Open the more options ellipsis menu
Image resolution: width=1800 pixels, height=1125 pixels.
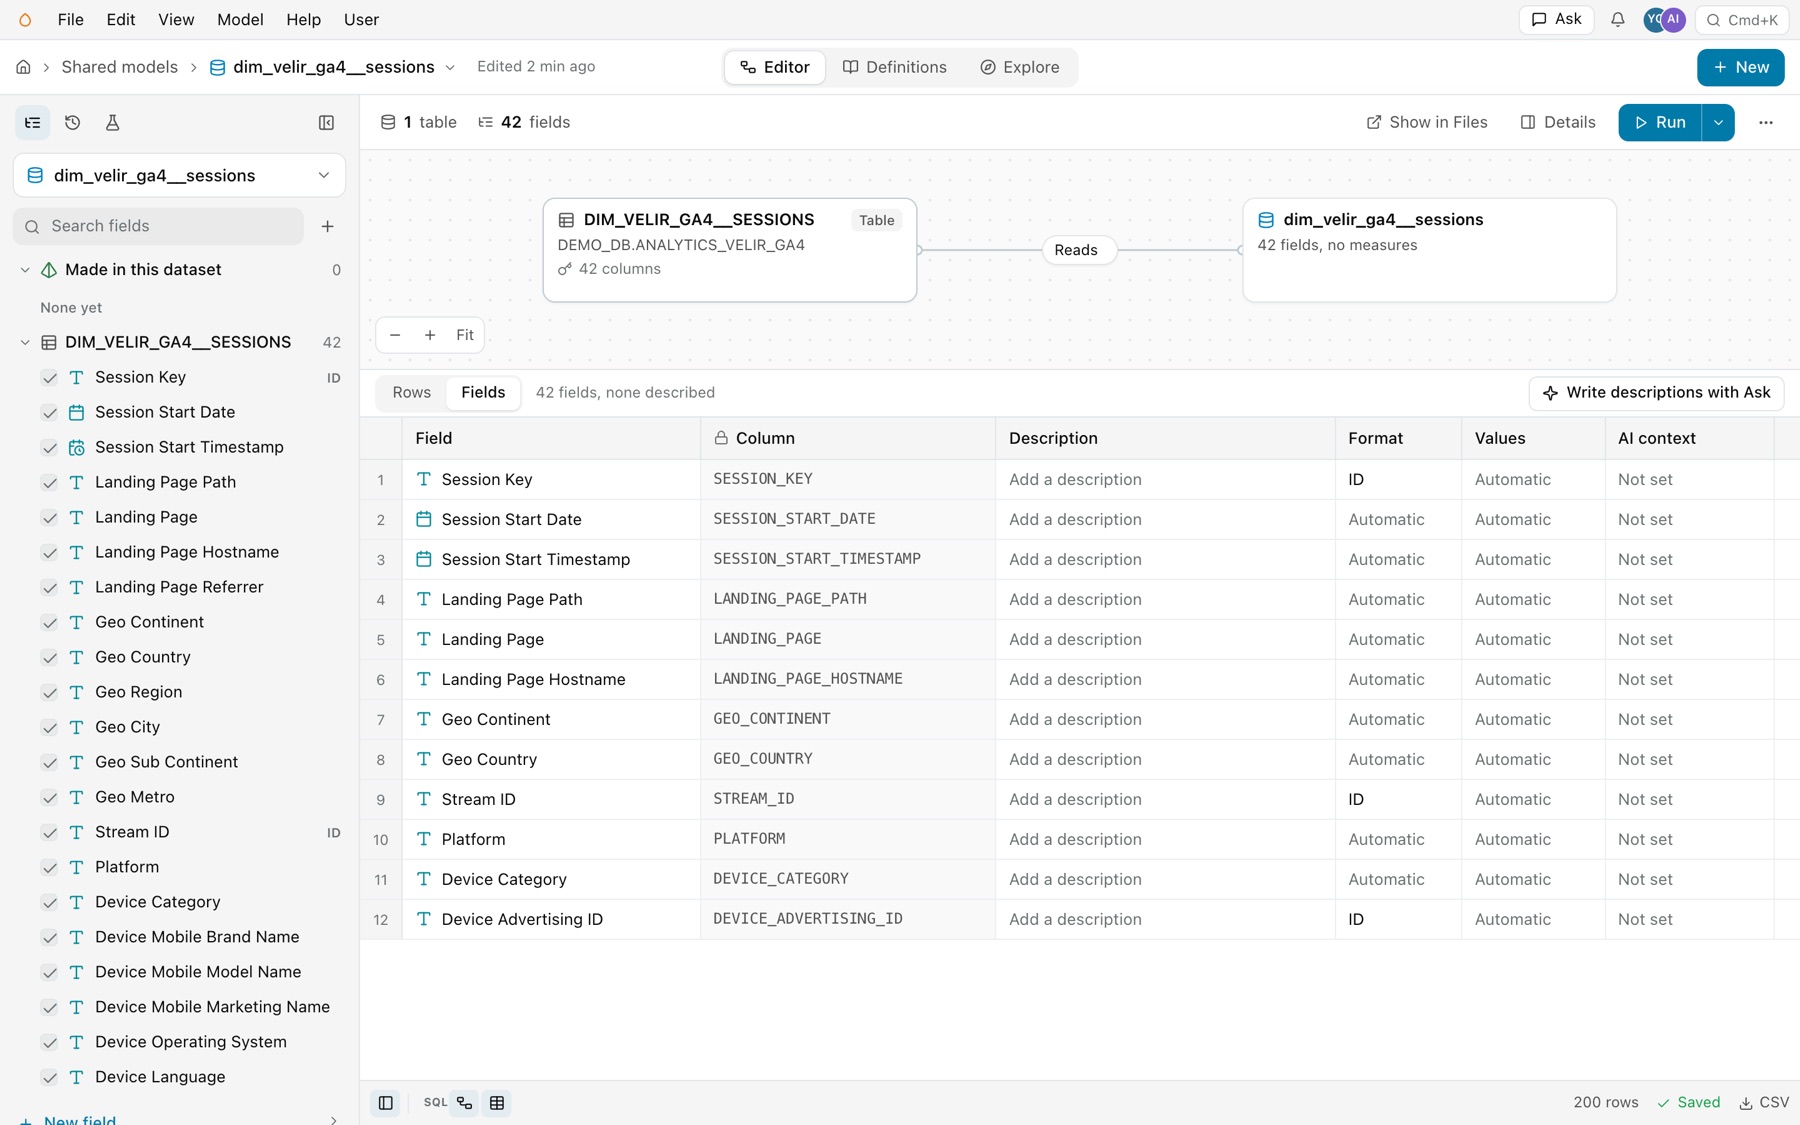tap(1765, 122)
